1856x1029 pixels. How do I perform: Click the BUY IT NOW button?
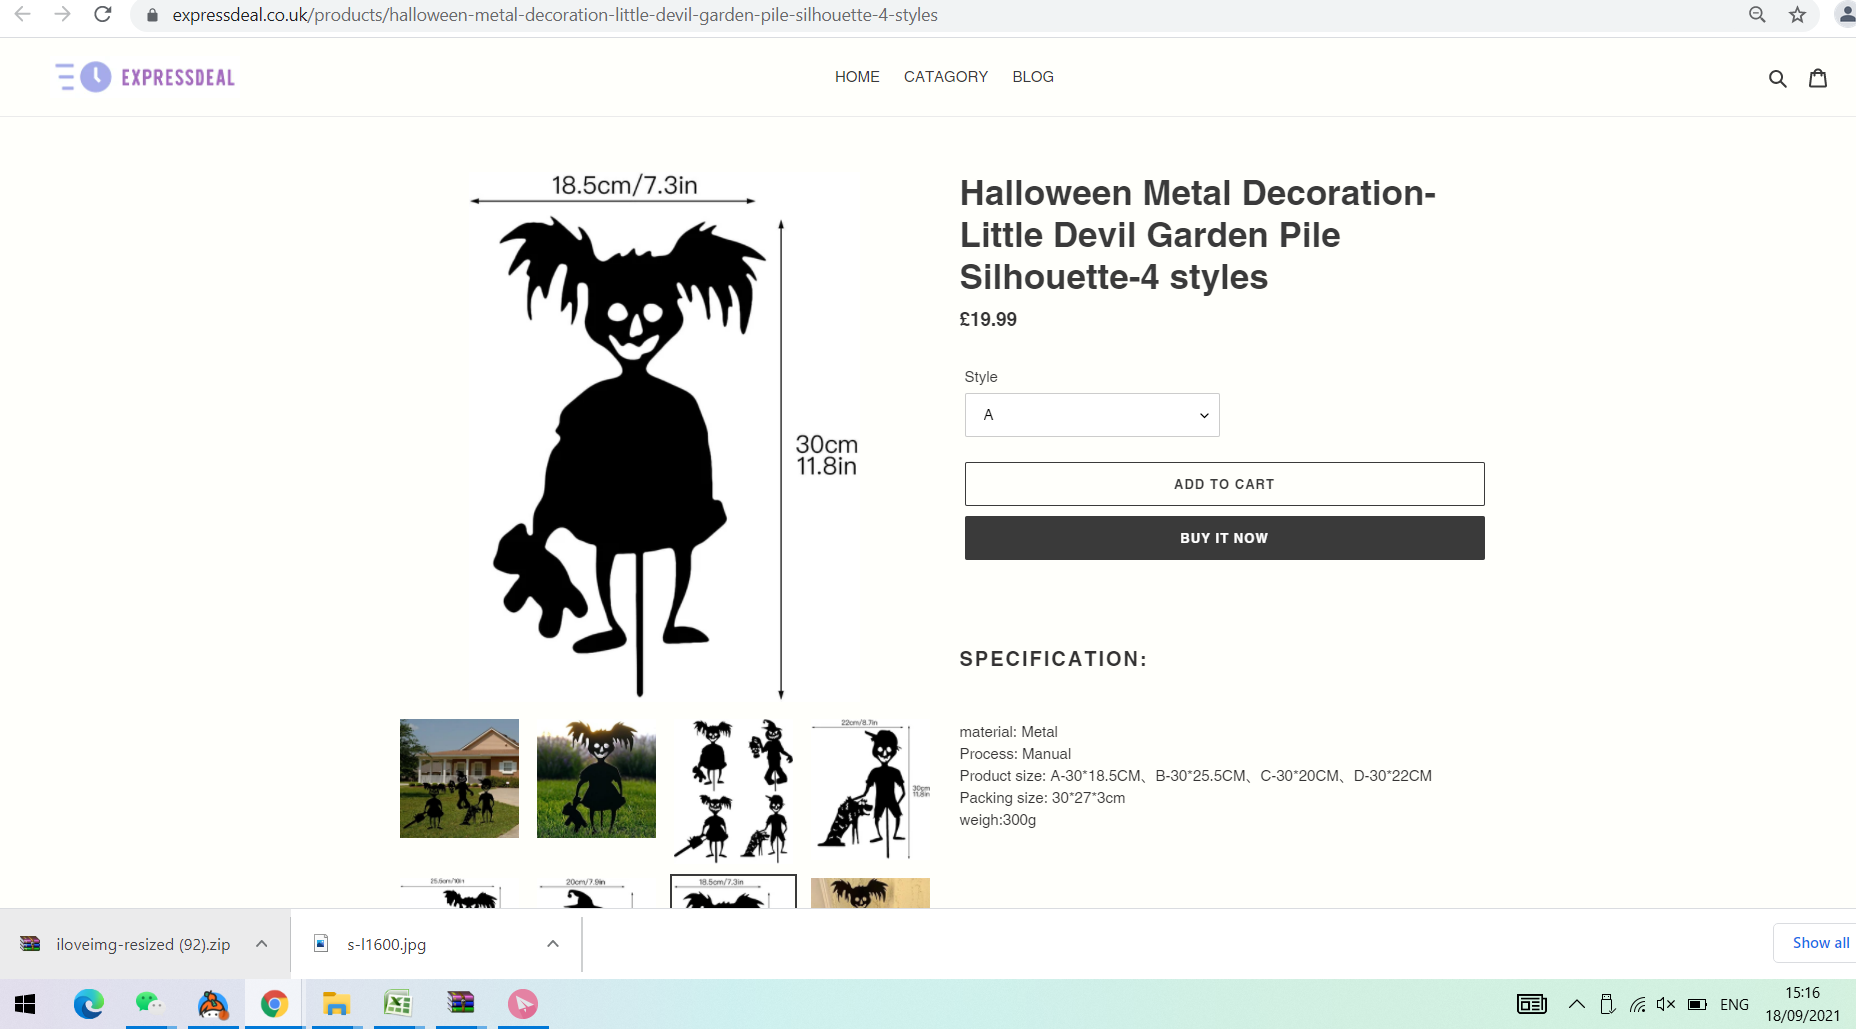pyautogui.click(x=1224, y=538)
